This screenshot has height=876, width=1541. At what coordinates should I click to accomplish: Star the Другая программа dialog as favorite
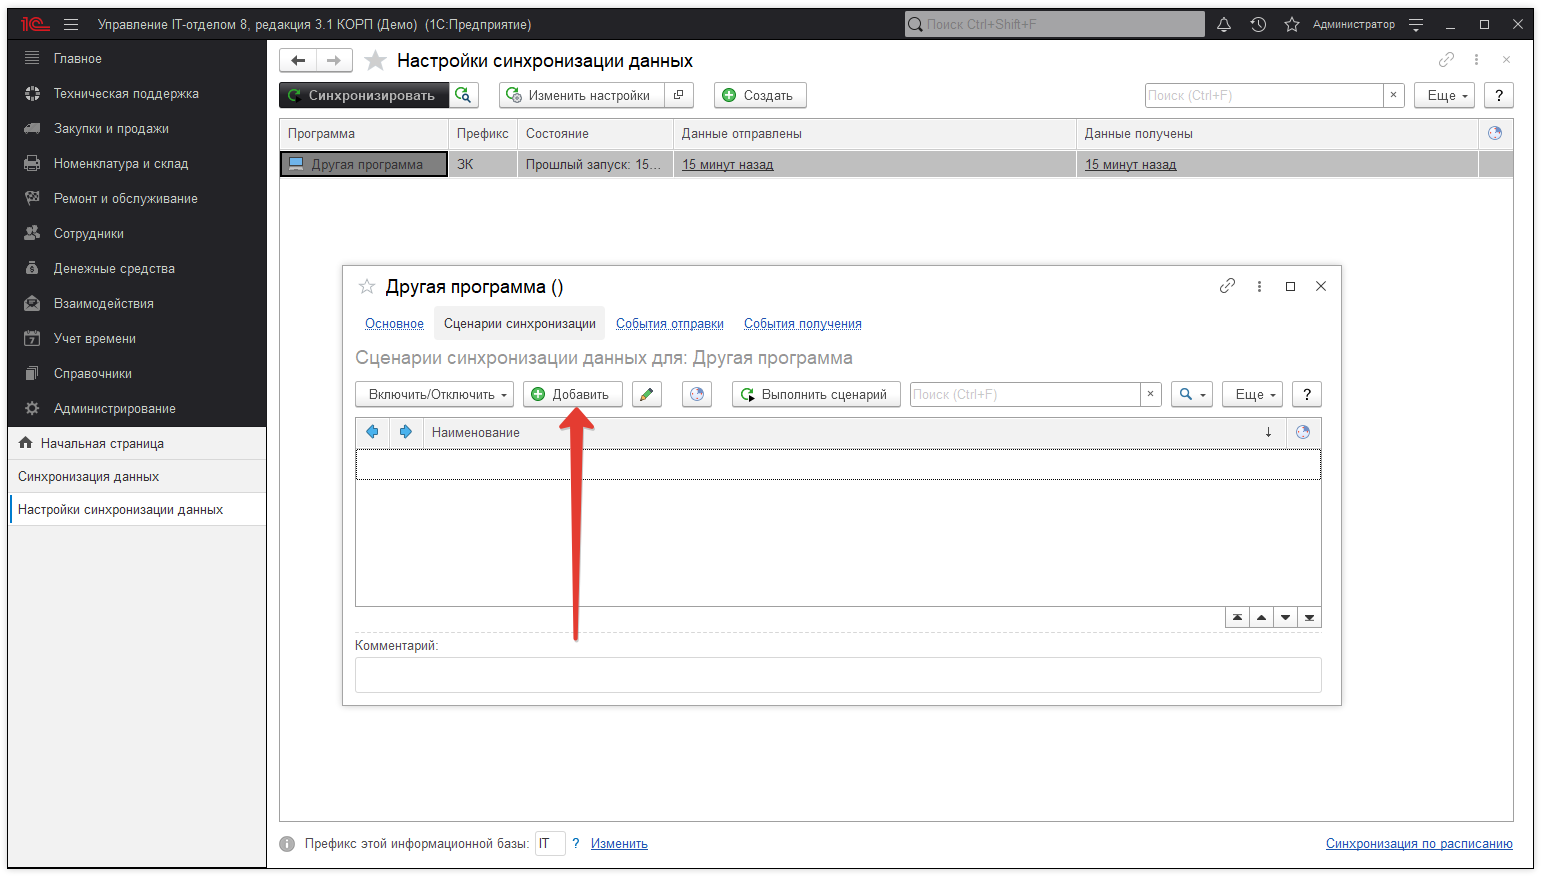(367, 287)
